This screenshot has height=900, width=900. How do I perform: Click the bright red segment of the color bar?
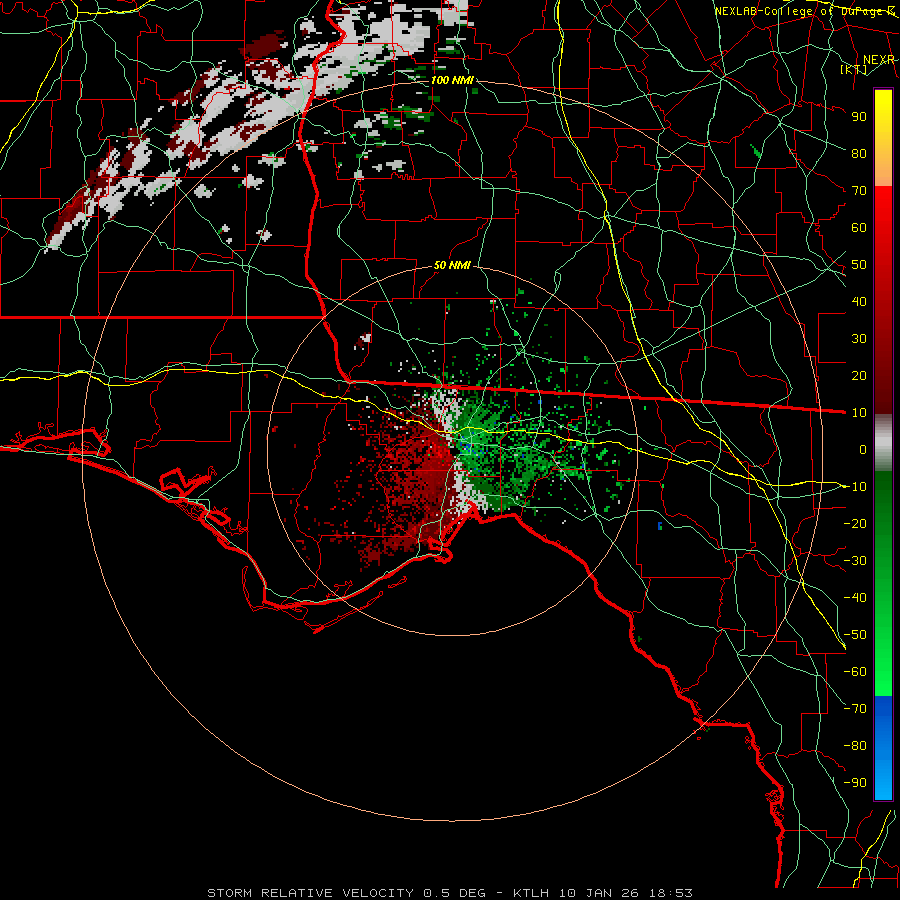tap(883, 207)
